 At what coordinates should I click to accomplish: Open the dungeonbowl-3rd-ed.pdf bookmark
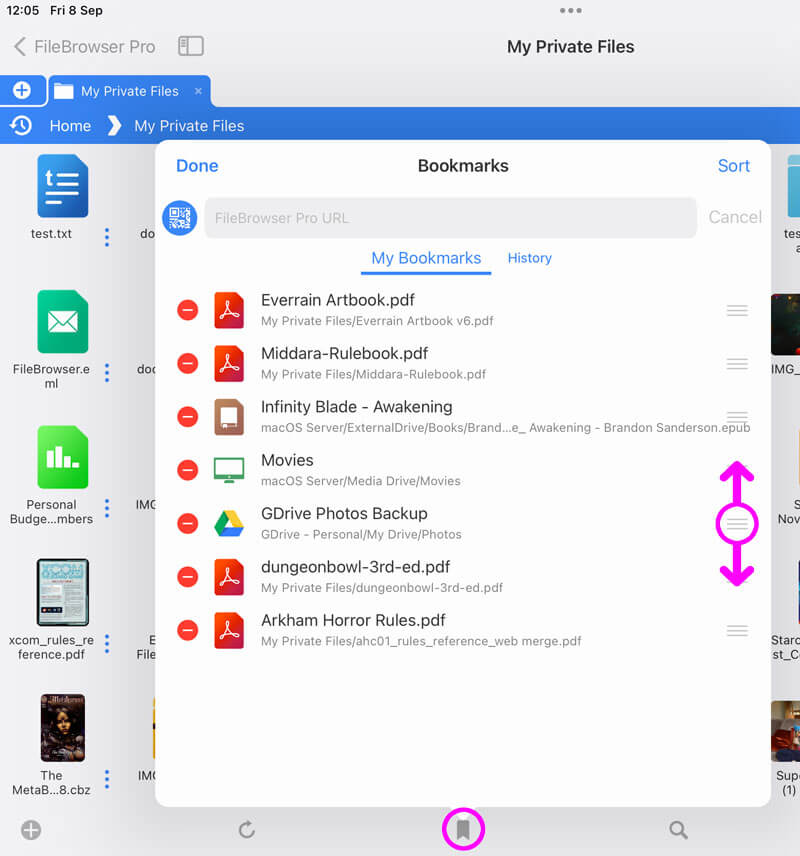point(463,577)
